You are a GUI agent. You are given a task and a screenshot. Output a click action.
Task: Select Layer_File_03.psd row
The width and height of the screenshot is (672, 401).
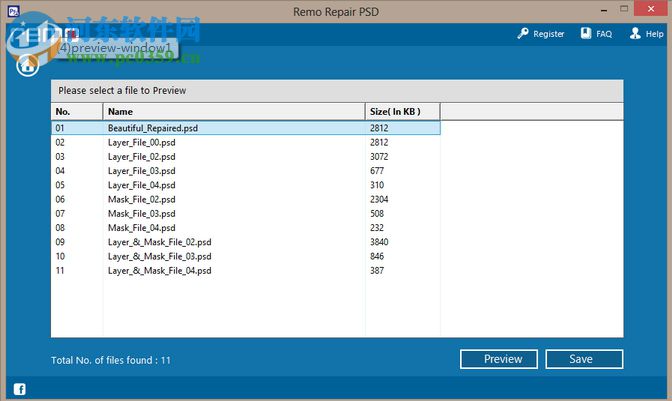246,171
